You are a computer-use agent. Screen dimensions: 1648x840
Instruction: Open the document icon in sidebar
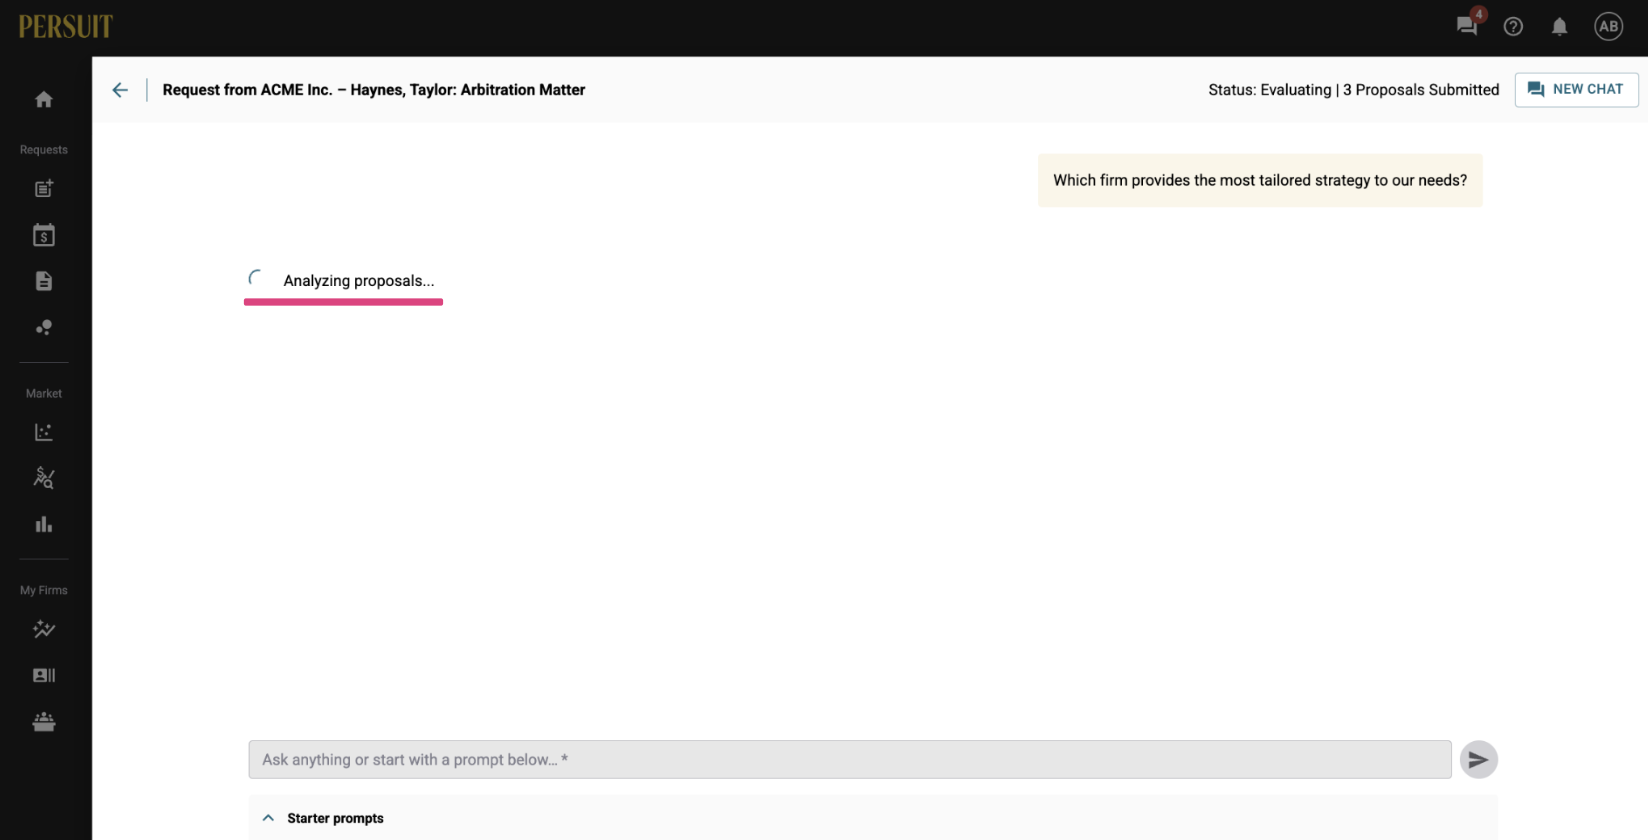[x=44, y=281]
